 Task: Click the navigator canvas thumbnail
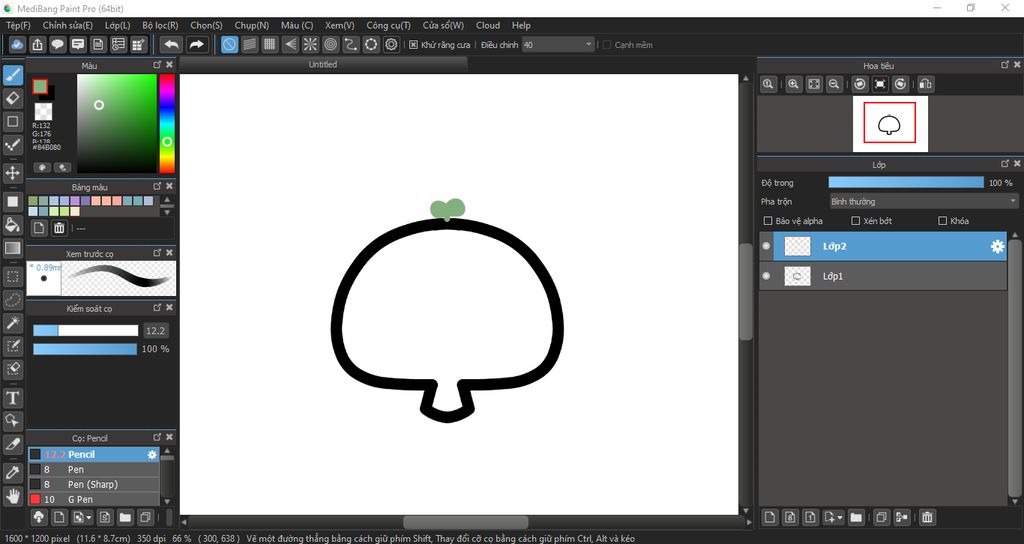click(889, 123)
